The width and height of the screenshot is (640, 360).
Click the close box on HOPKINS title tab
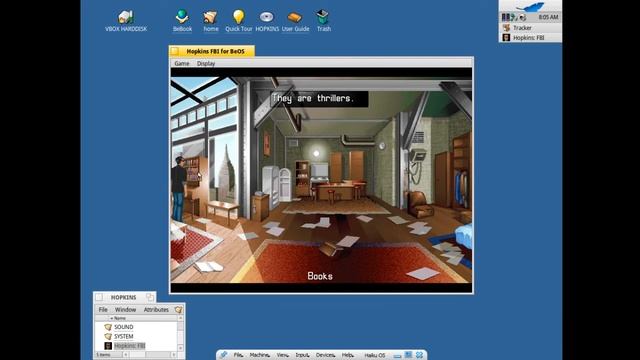pos(99,297)
